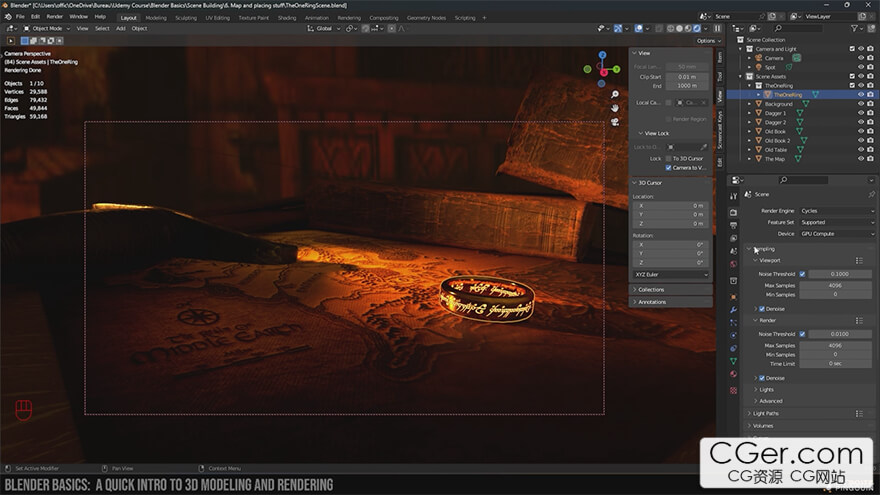Screen dimensions: 880x495
Task: Open Scene properties tab icon
Action: pyautogui.click(x=734, y=251)
